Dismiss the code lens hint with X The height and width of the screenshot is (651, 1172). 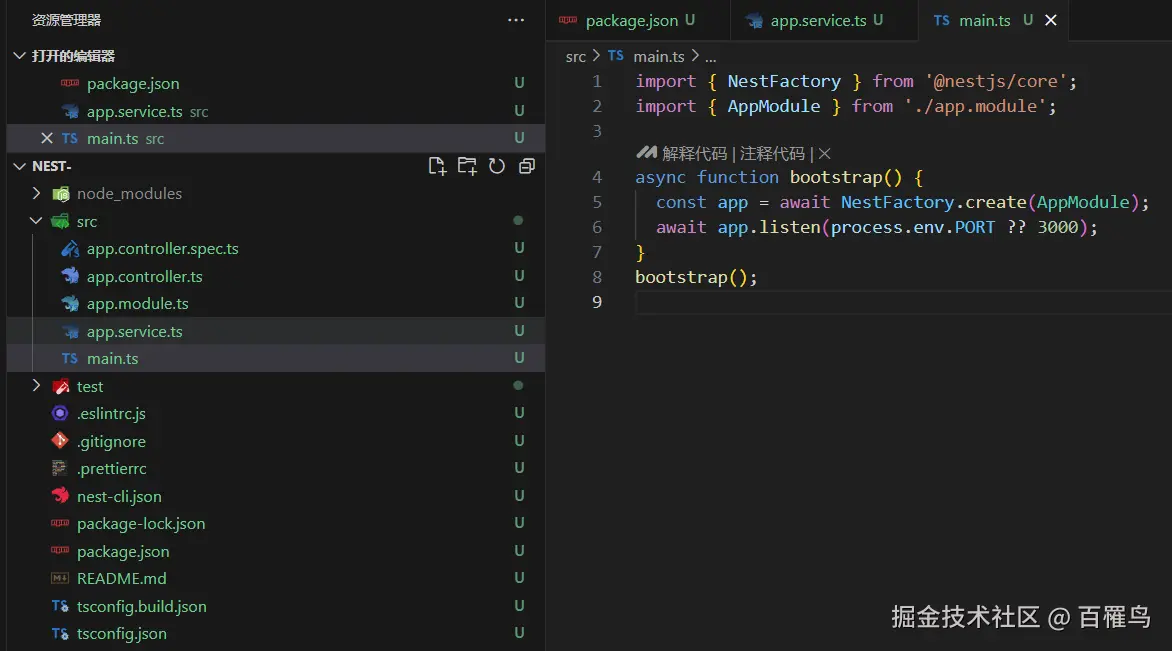824,153
